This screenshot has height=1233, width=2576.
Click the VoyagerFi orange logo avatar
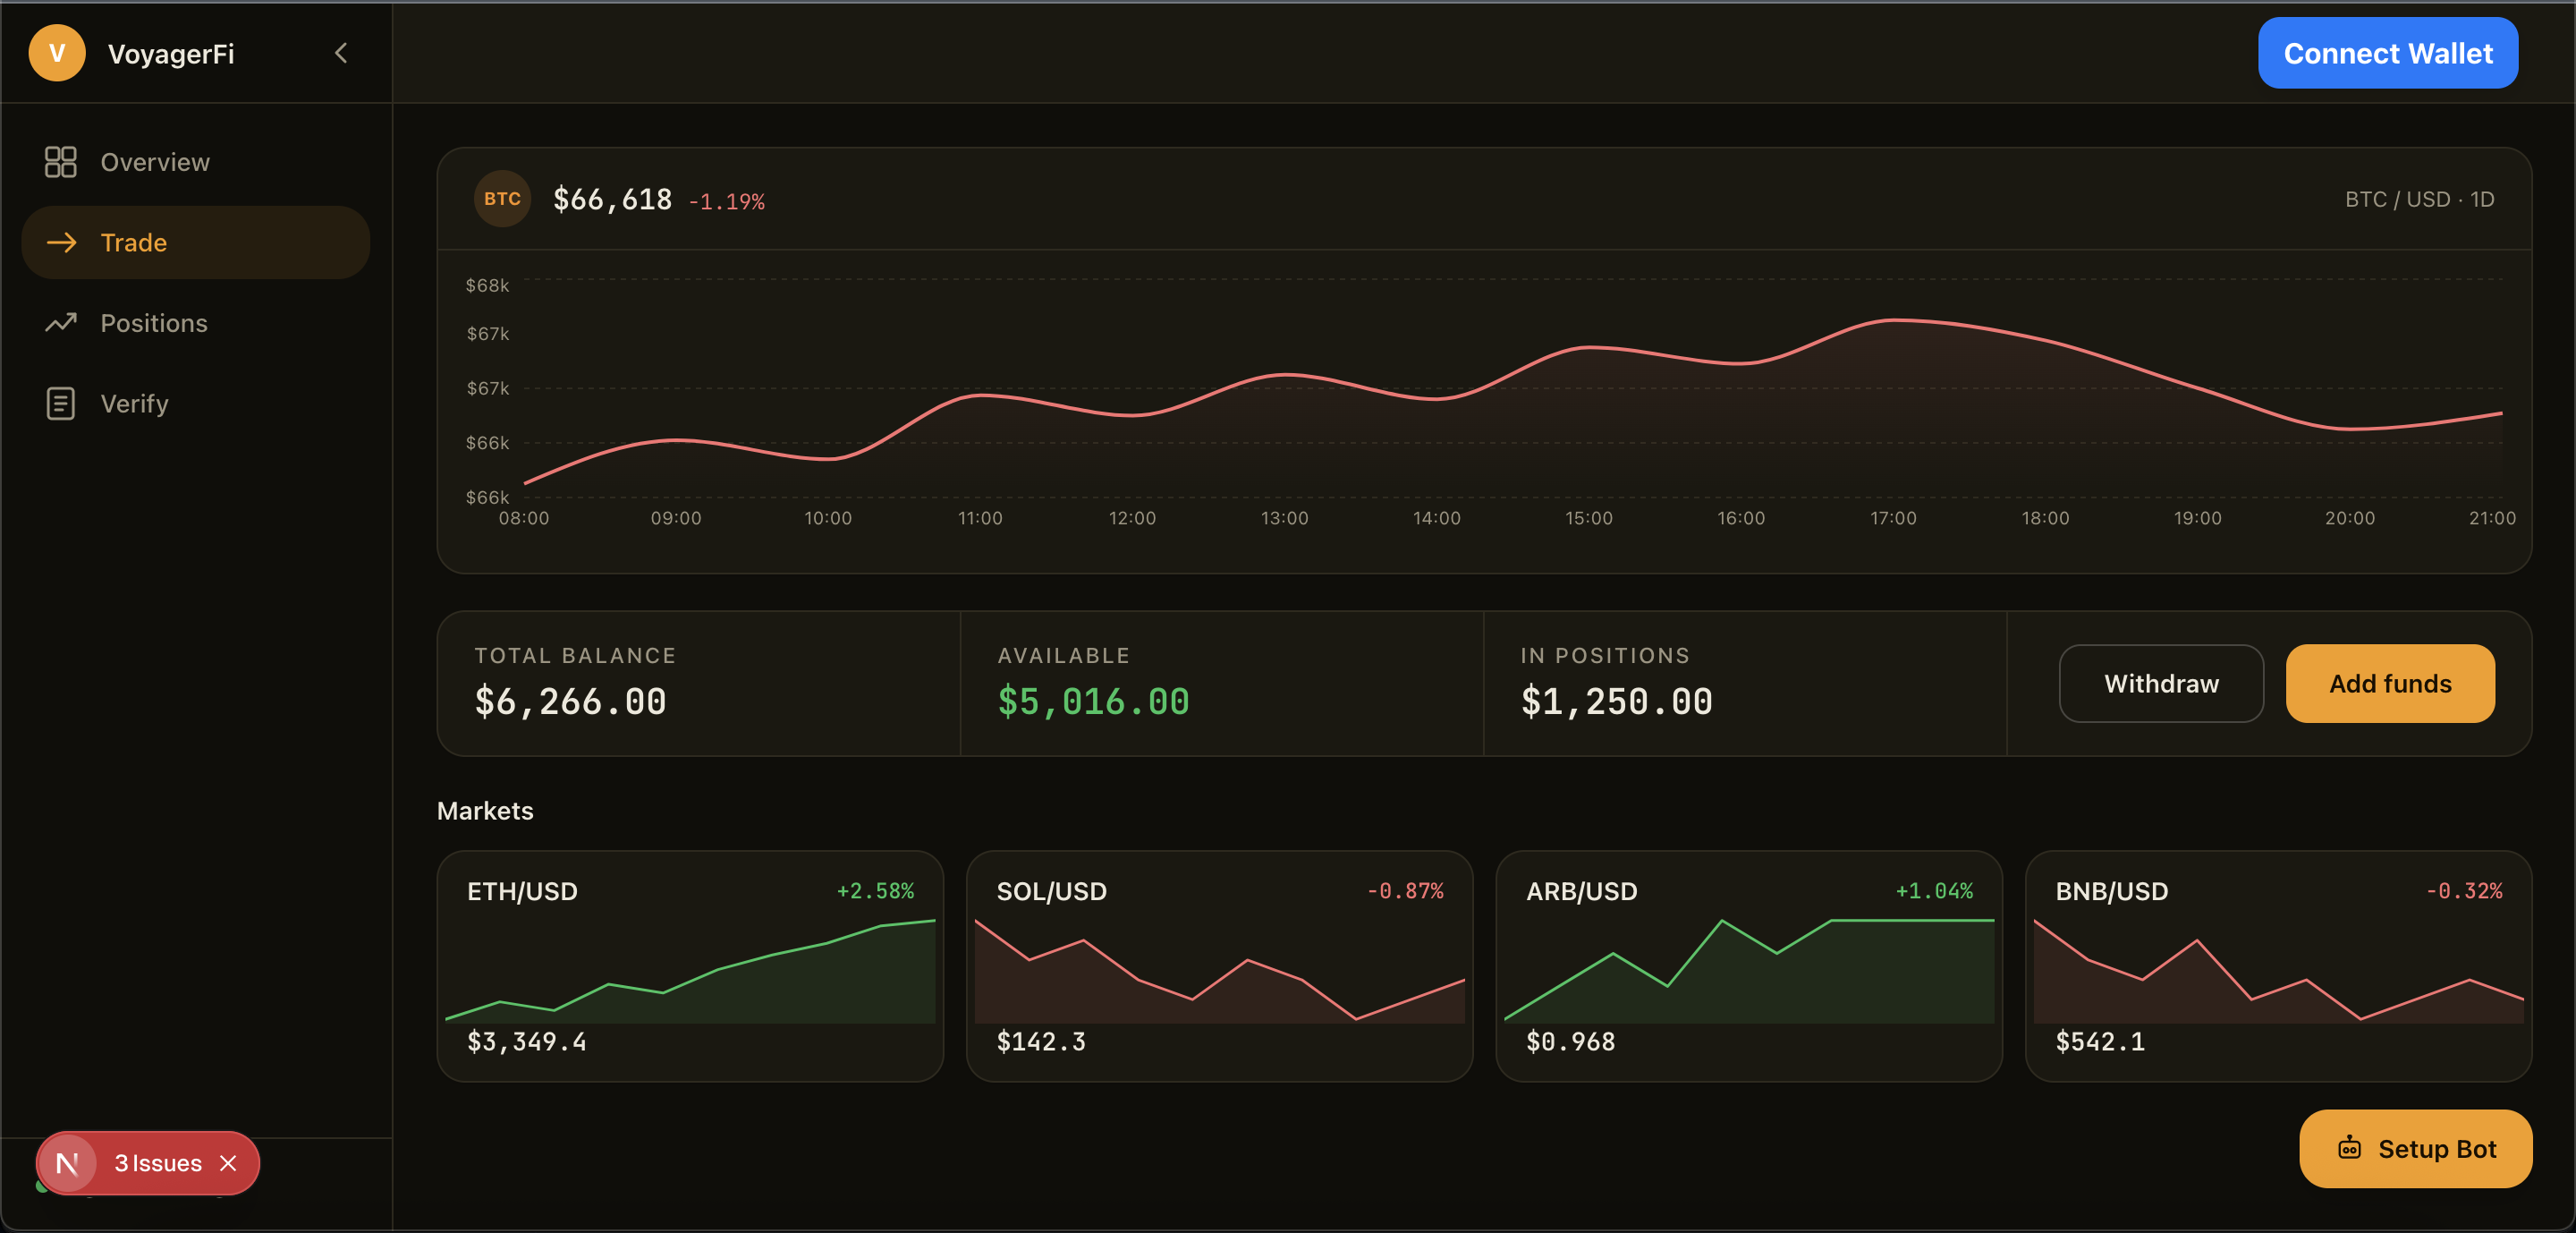point(57,53)
